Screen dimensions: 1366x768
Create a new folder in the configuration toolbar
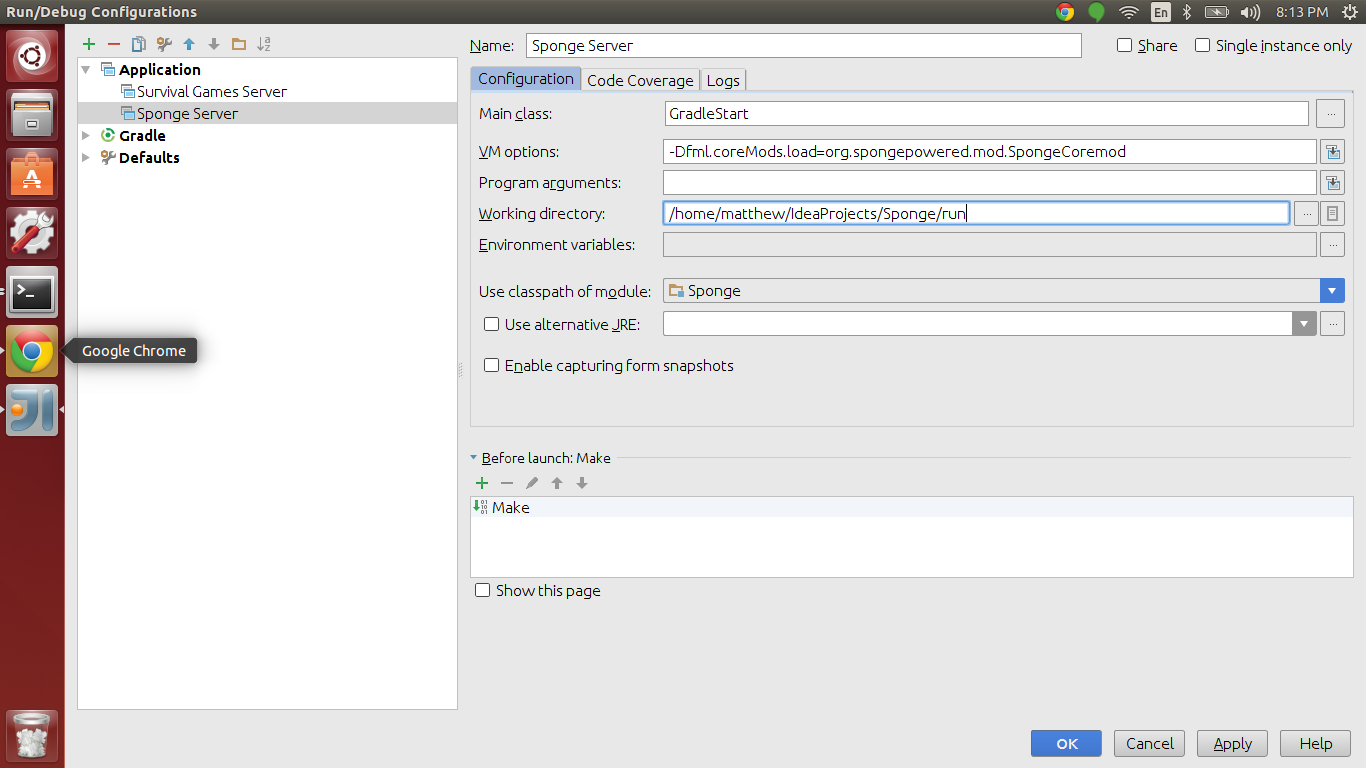238,44
